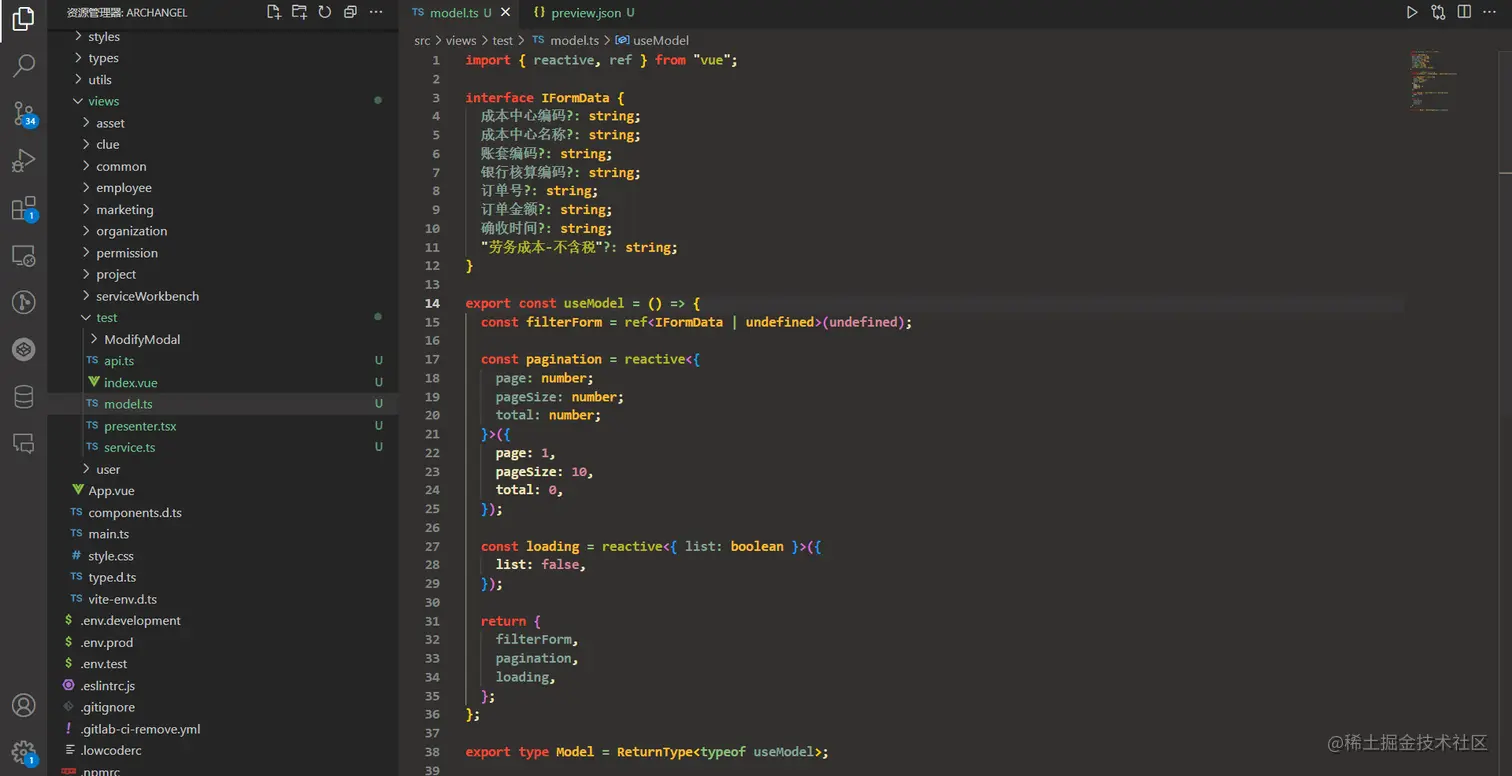This screenshot has height=776, width=1512.
Task: Collapse the views folder
Action: [x=222, y=101]
